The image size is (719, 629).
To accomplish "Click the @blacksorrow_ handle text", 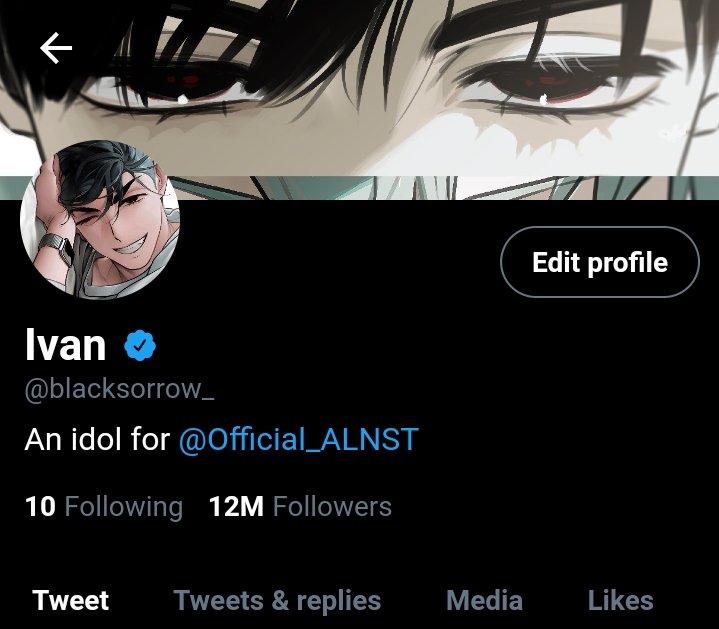I will pos(120,390).
